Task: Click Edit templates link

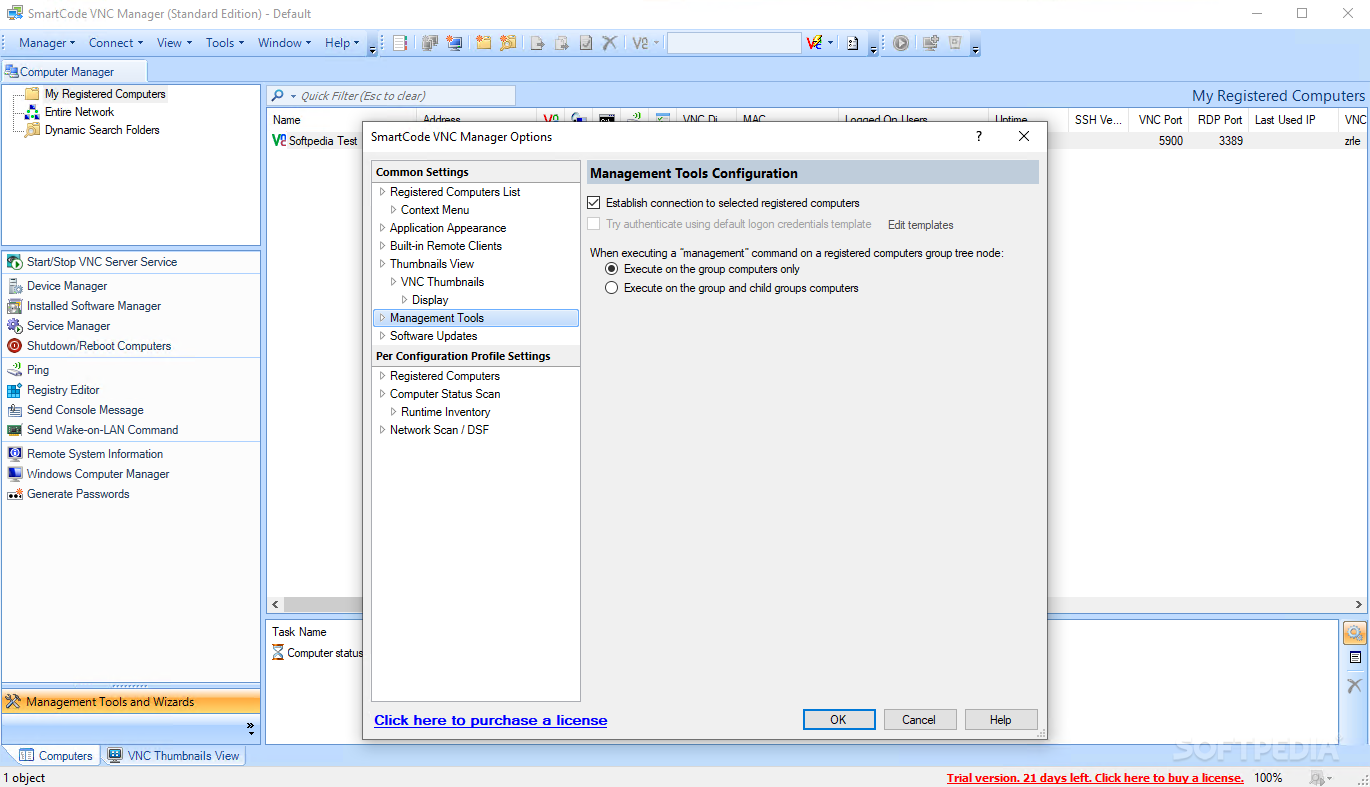Action: click(x=921, y=225)
